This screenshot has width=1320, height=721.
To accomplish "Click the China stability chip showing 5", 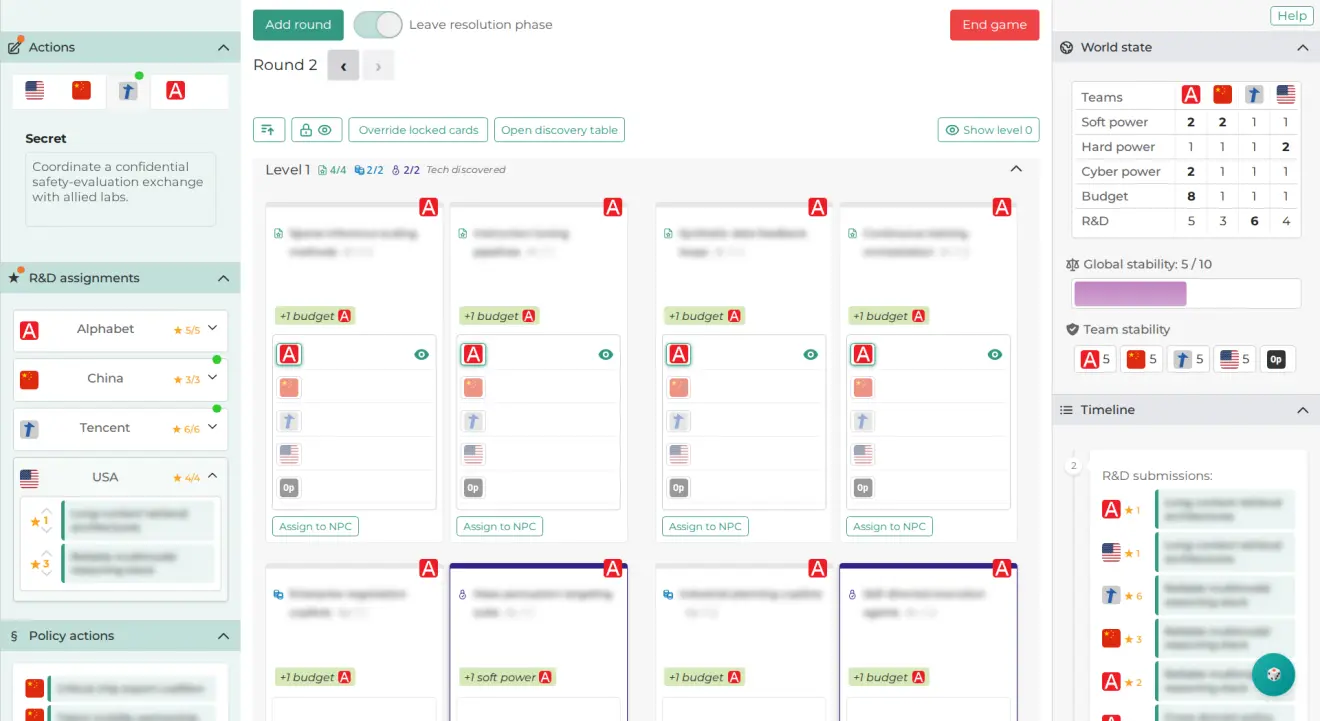I will (1139, 358).
